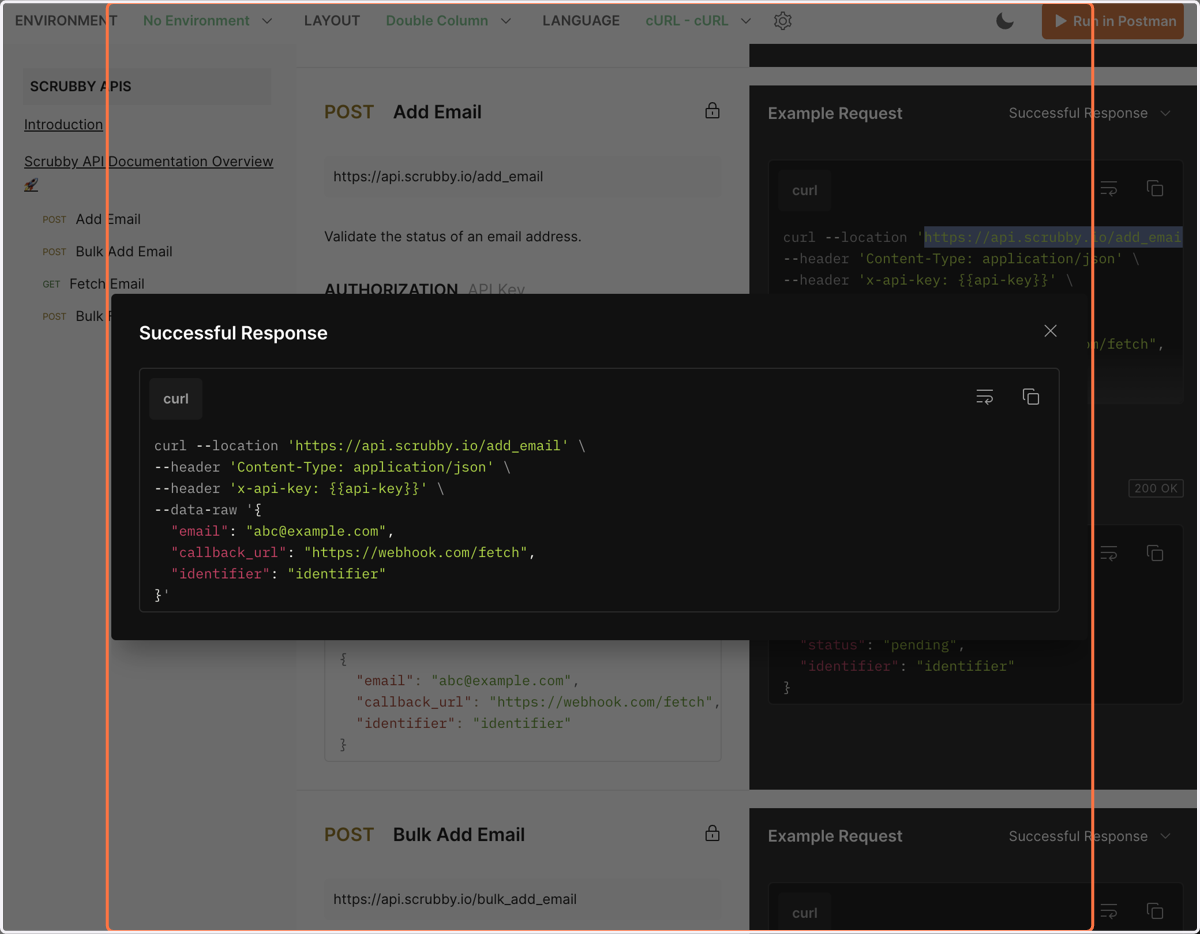This screenshot has width=1200, height=934.
Task: Switch to dark mode with the moon icon
Action: [1005, 21]
